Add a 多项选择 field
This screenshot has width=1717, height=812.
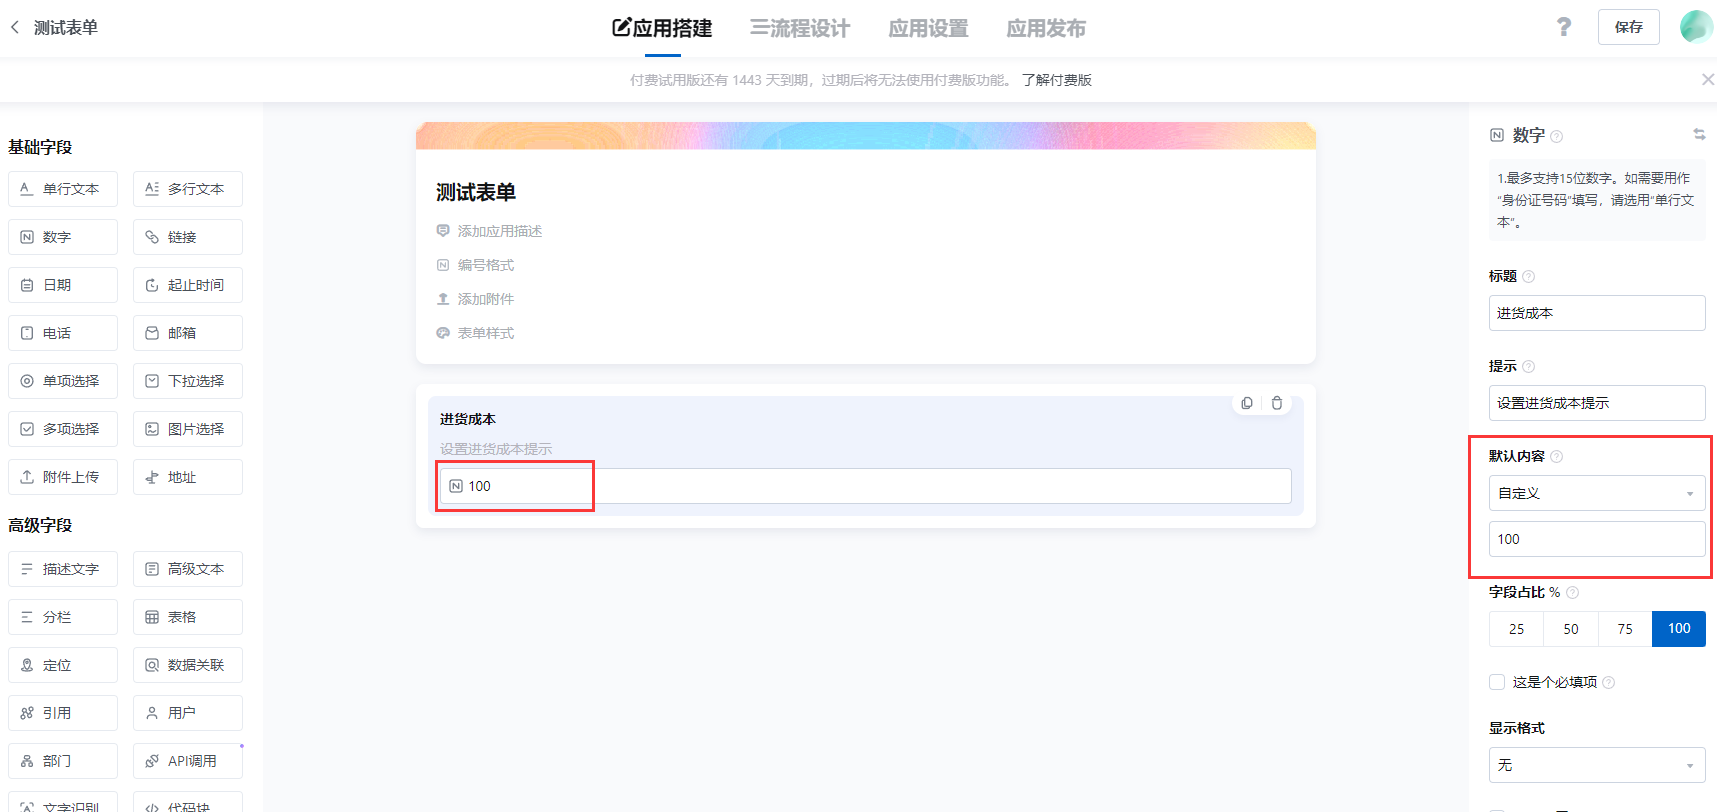(63, 429)
